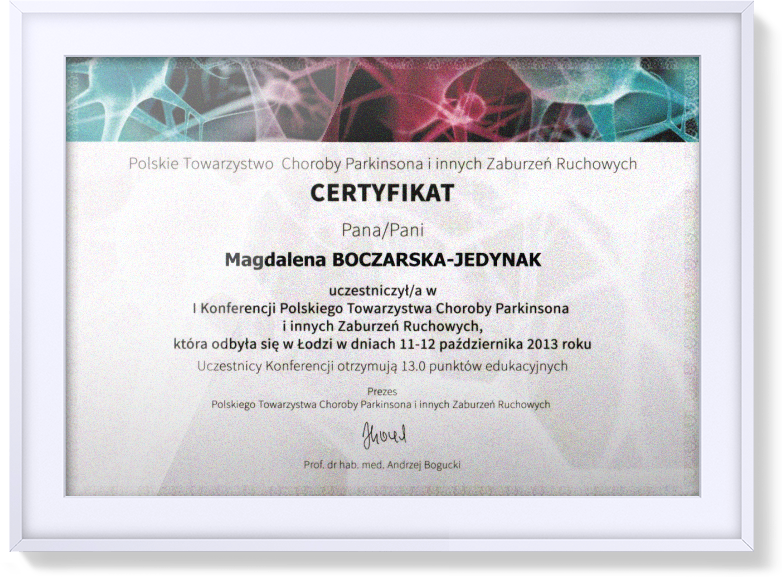
Task: Click the small society name under Prezes
Action: (381, 404)
